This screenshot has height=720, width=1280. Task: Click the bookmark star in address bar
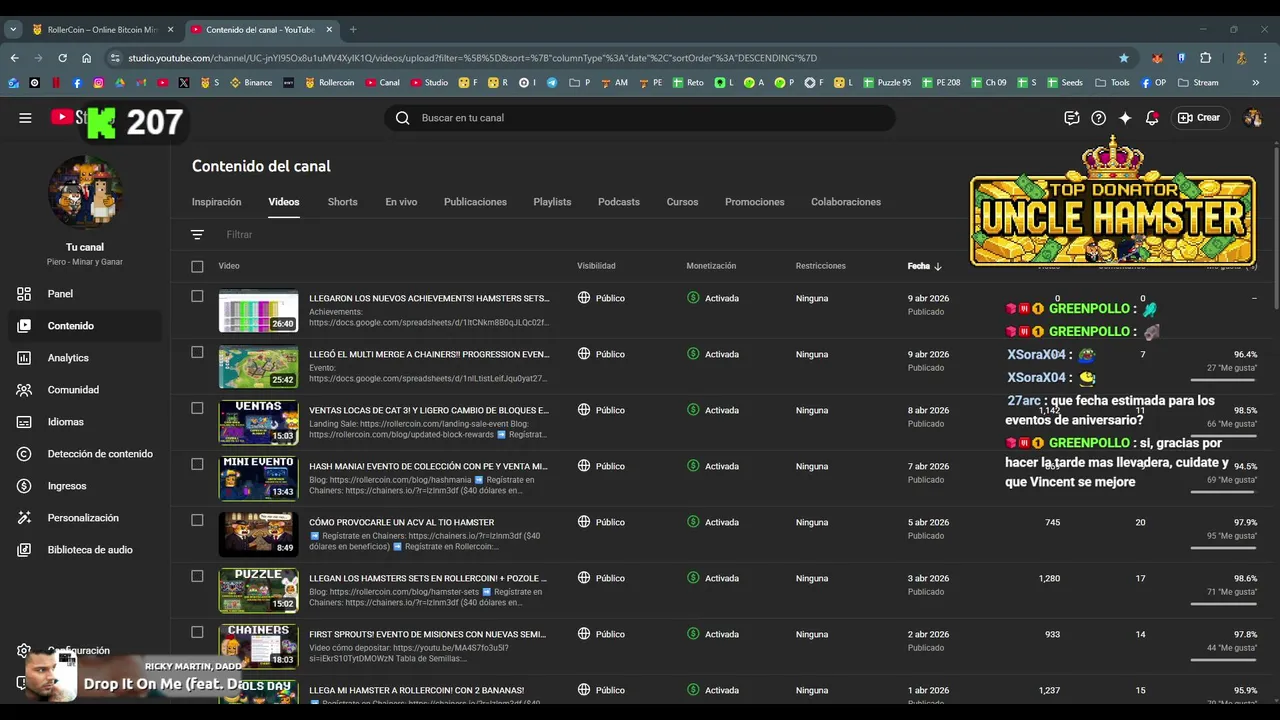(x=1124, y=58)
